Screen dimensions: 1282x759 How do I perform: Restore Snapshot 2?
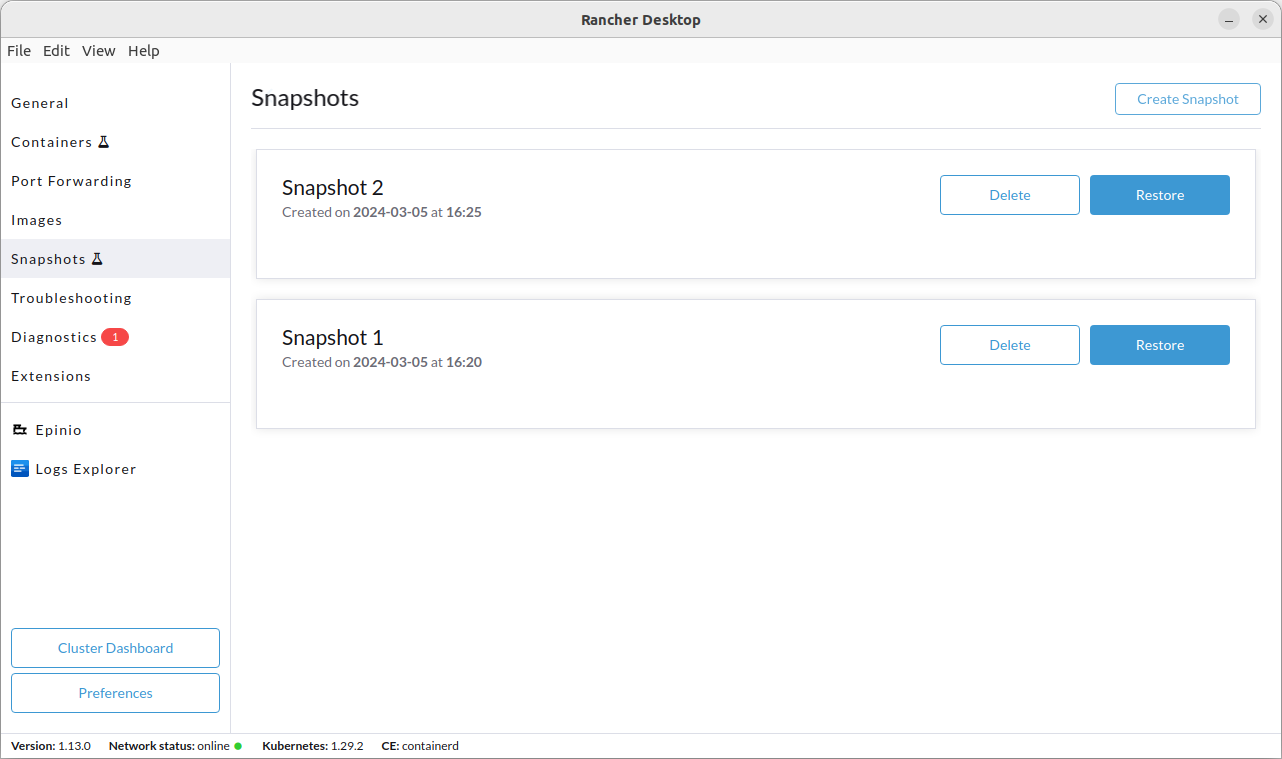pos(1160,195)
